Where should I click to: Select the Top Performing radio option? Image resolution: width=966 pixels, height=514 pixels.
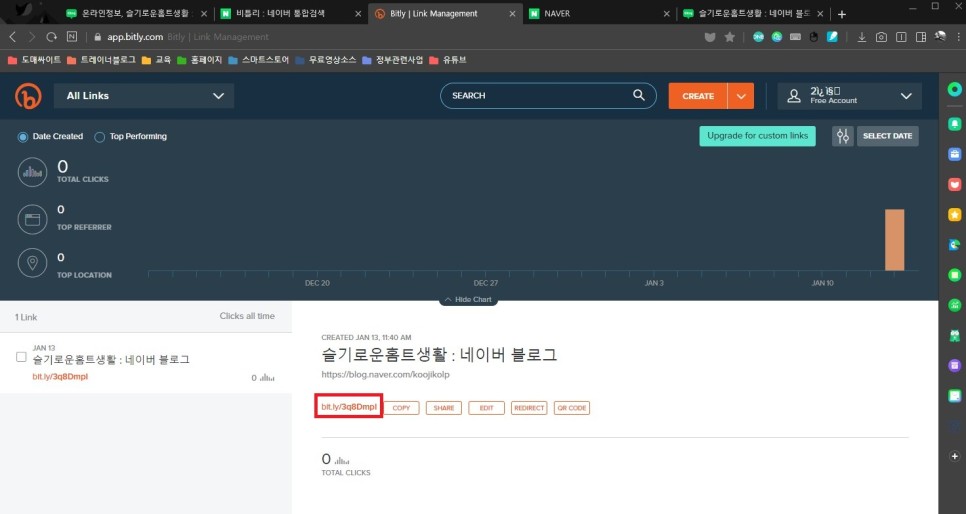(99, 137)
